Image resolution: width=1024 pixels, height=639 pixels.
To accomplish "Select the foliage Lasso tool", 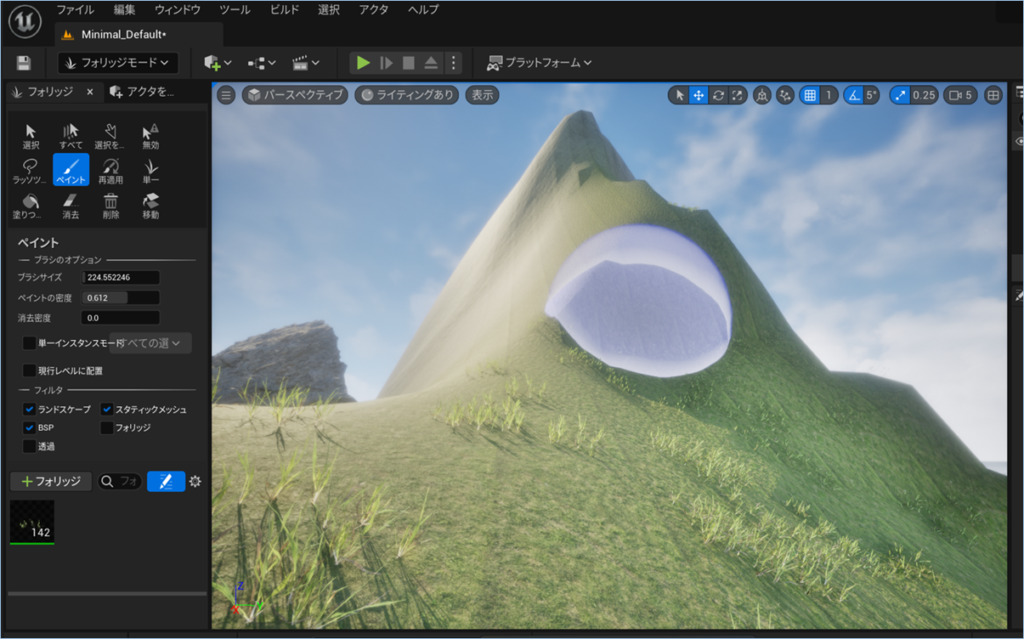I will 28,168.
